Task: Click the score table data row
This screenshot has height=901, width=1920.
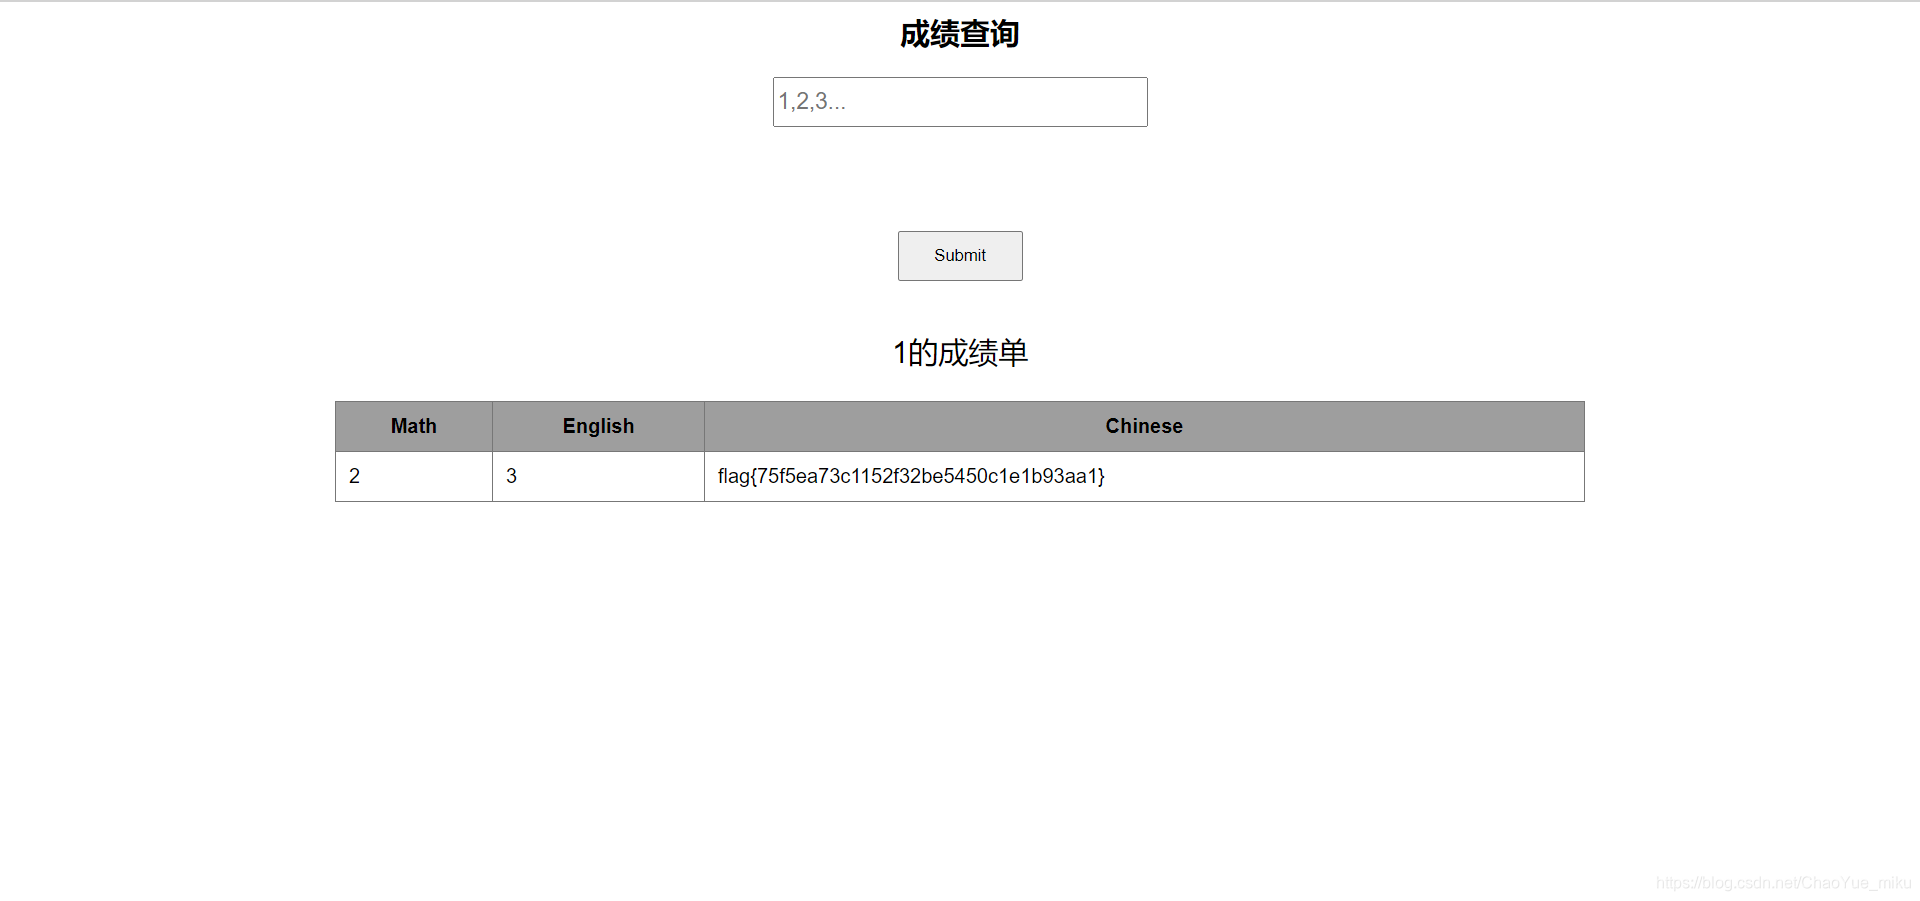Action: pyautogui.click(x=959, y=476)
